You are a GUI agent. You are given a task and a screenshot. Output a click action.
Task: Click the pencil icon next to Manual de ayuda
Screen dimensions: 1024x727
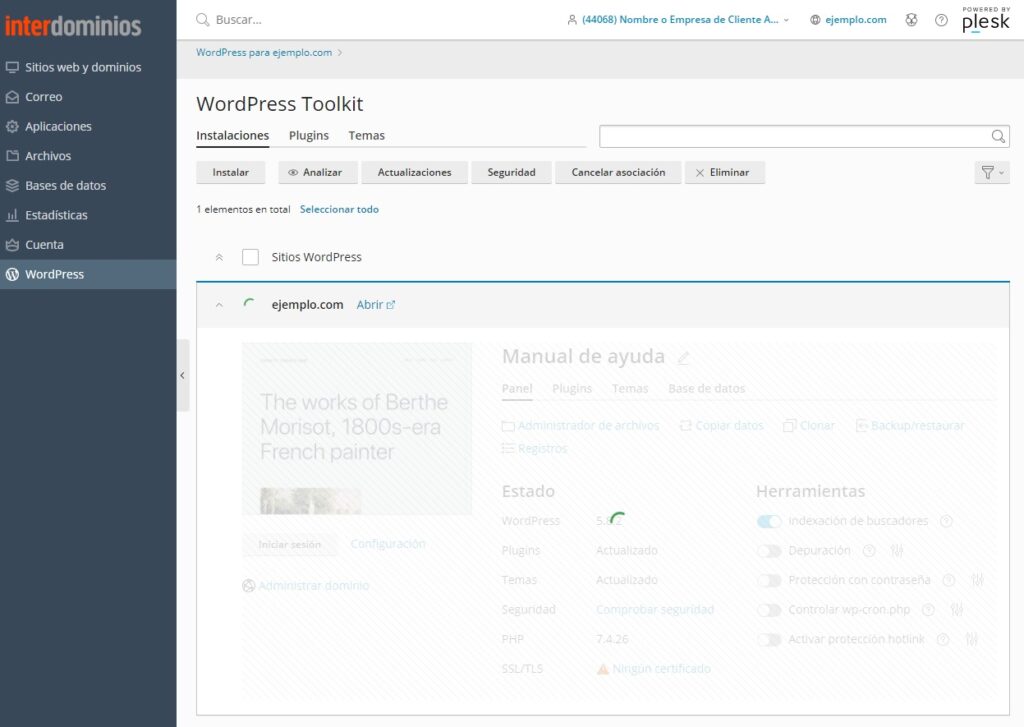point(683,357)
